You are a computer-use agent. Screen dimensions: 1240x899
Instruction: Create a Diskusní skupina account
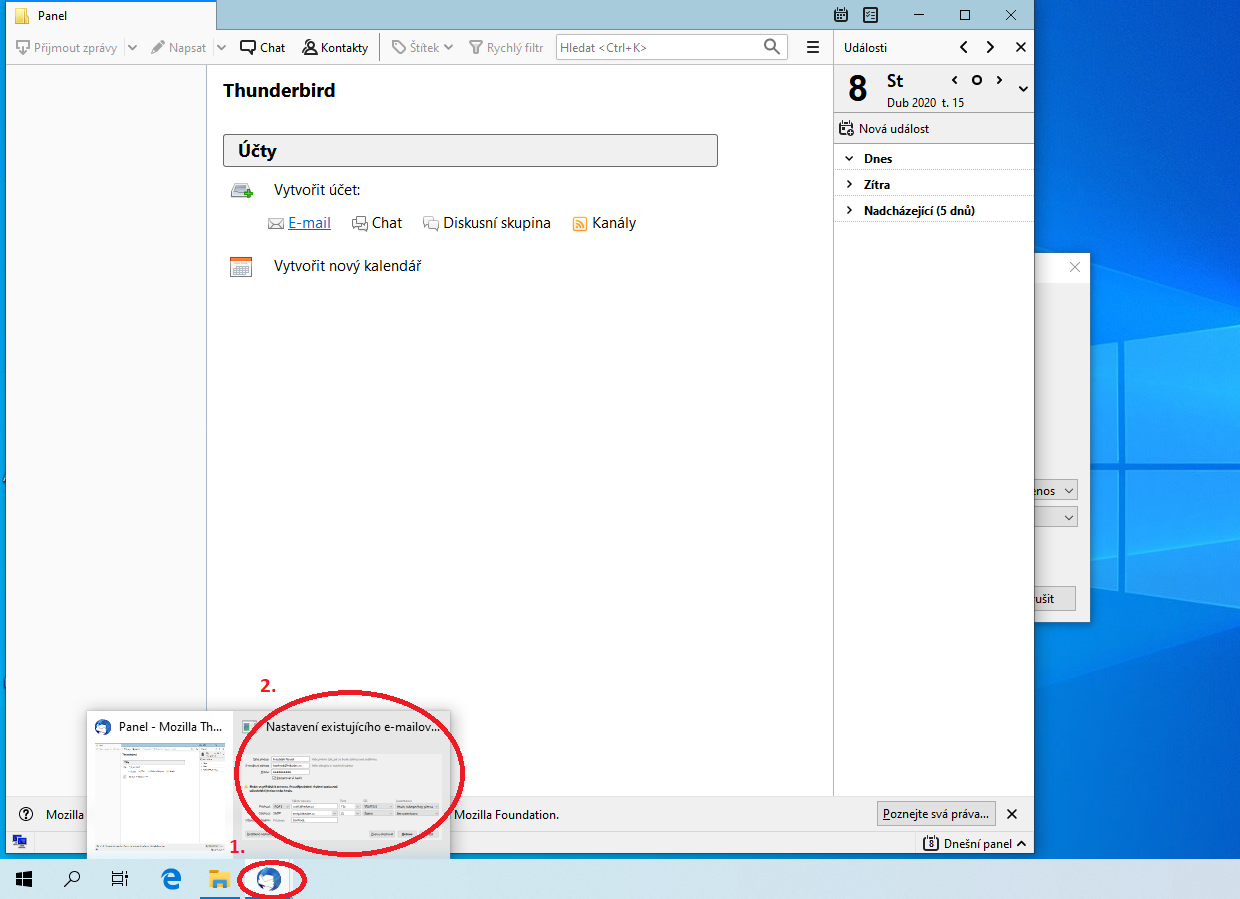tap(487, 223)
